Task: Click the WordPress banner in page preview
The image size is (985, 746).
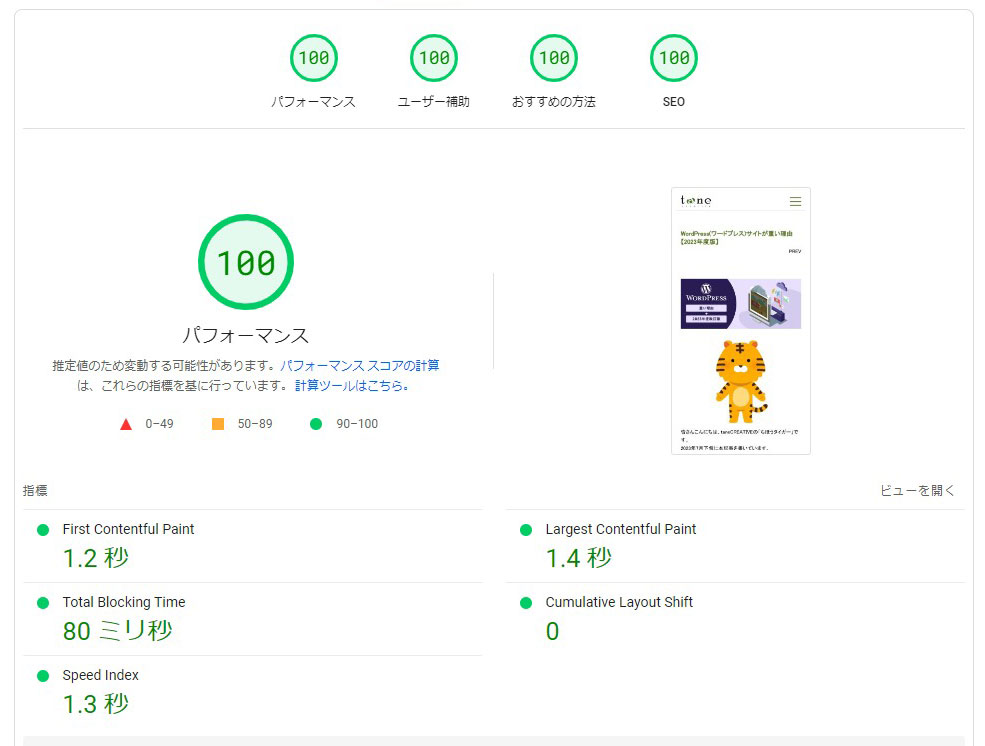Action: (x=740, y=304)
